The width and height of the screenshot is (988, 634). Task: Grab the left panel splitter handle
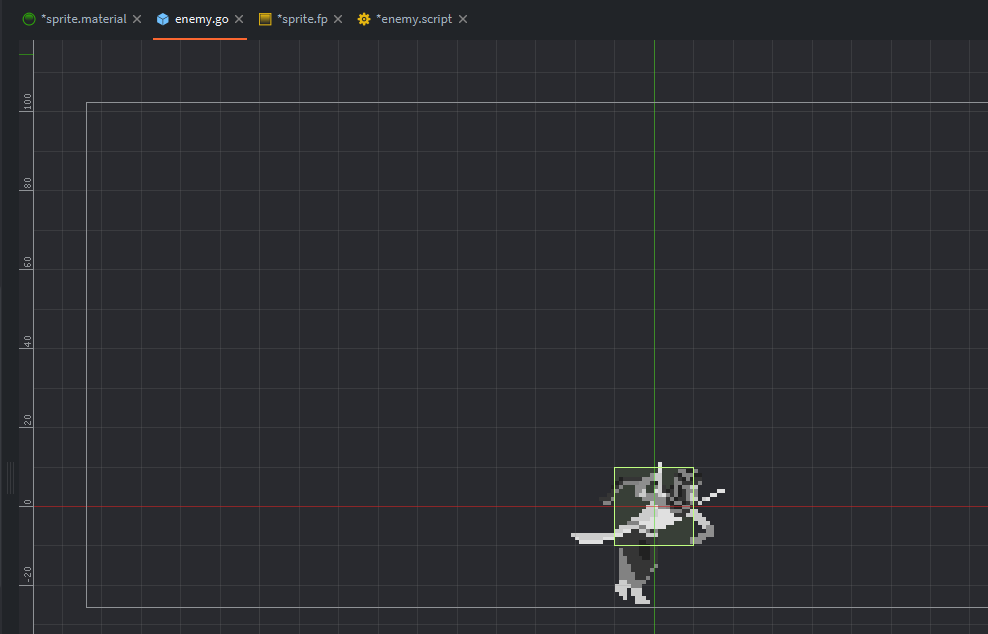click(x=10, y=477)
